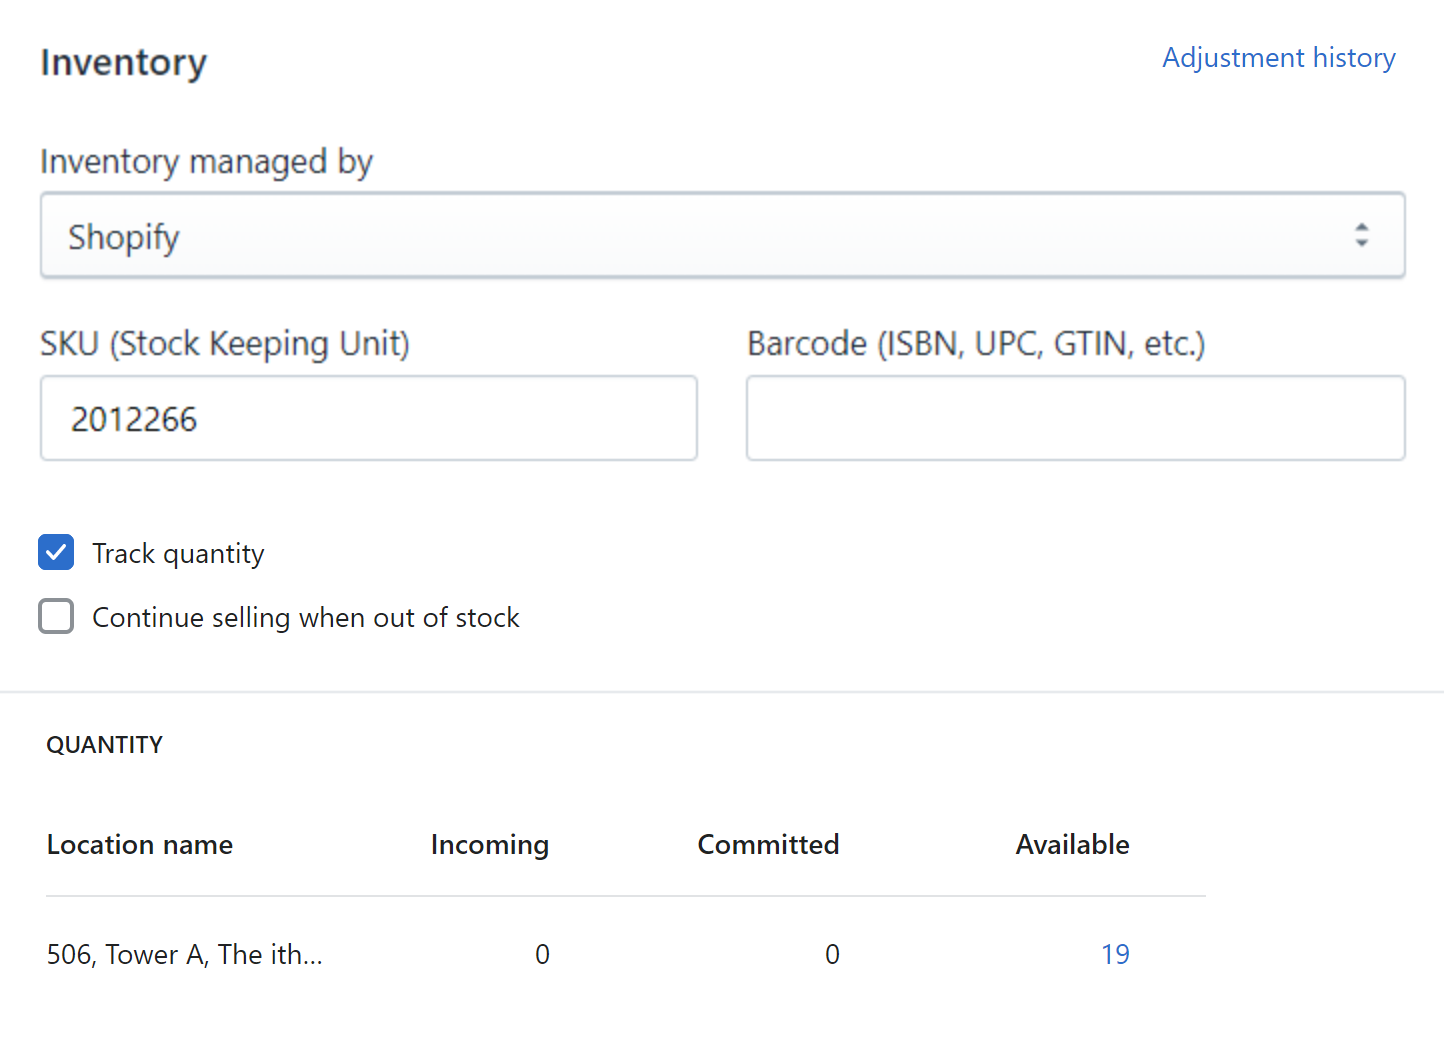The width and height of the screenshot is (1444, 1042).
Task: Expand the Inventory managed by dropdown
Action: point(720,236)
